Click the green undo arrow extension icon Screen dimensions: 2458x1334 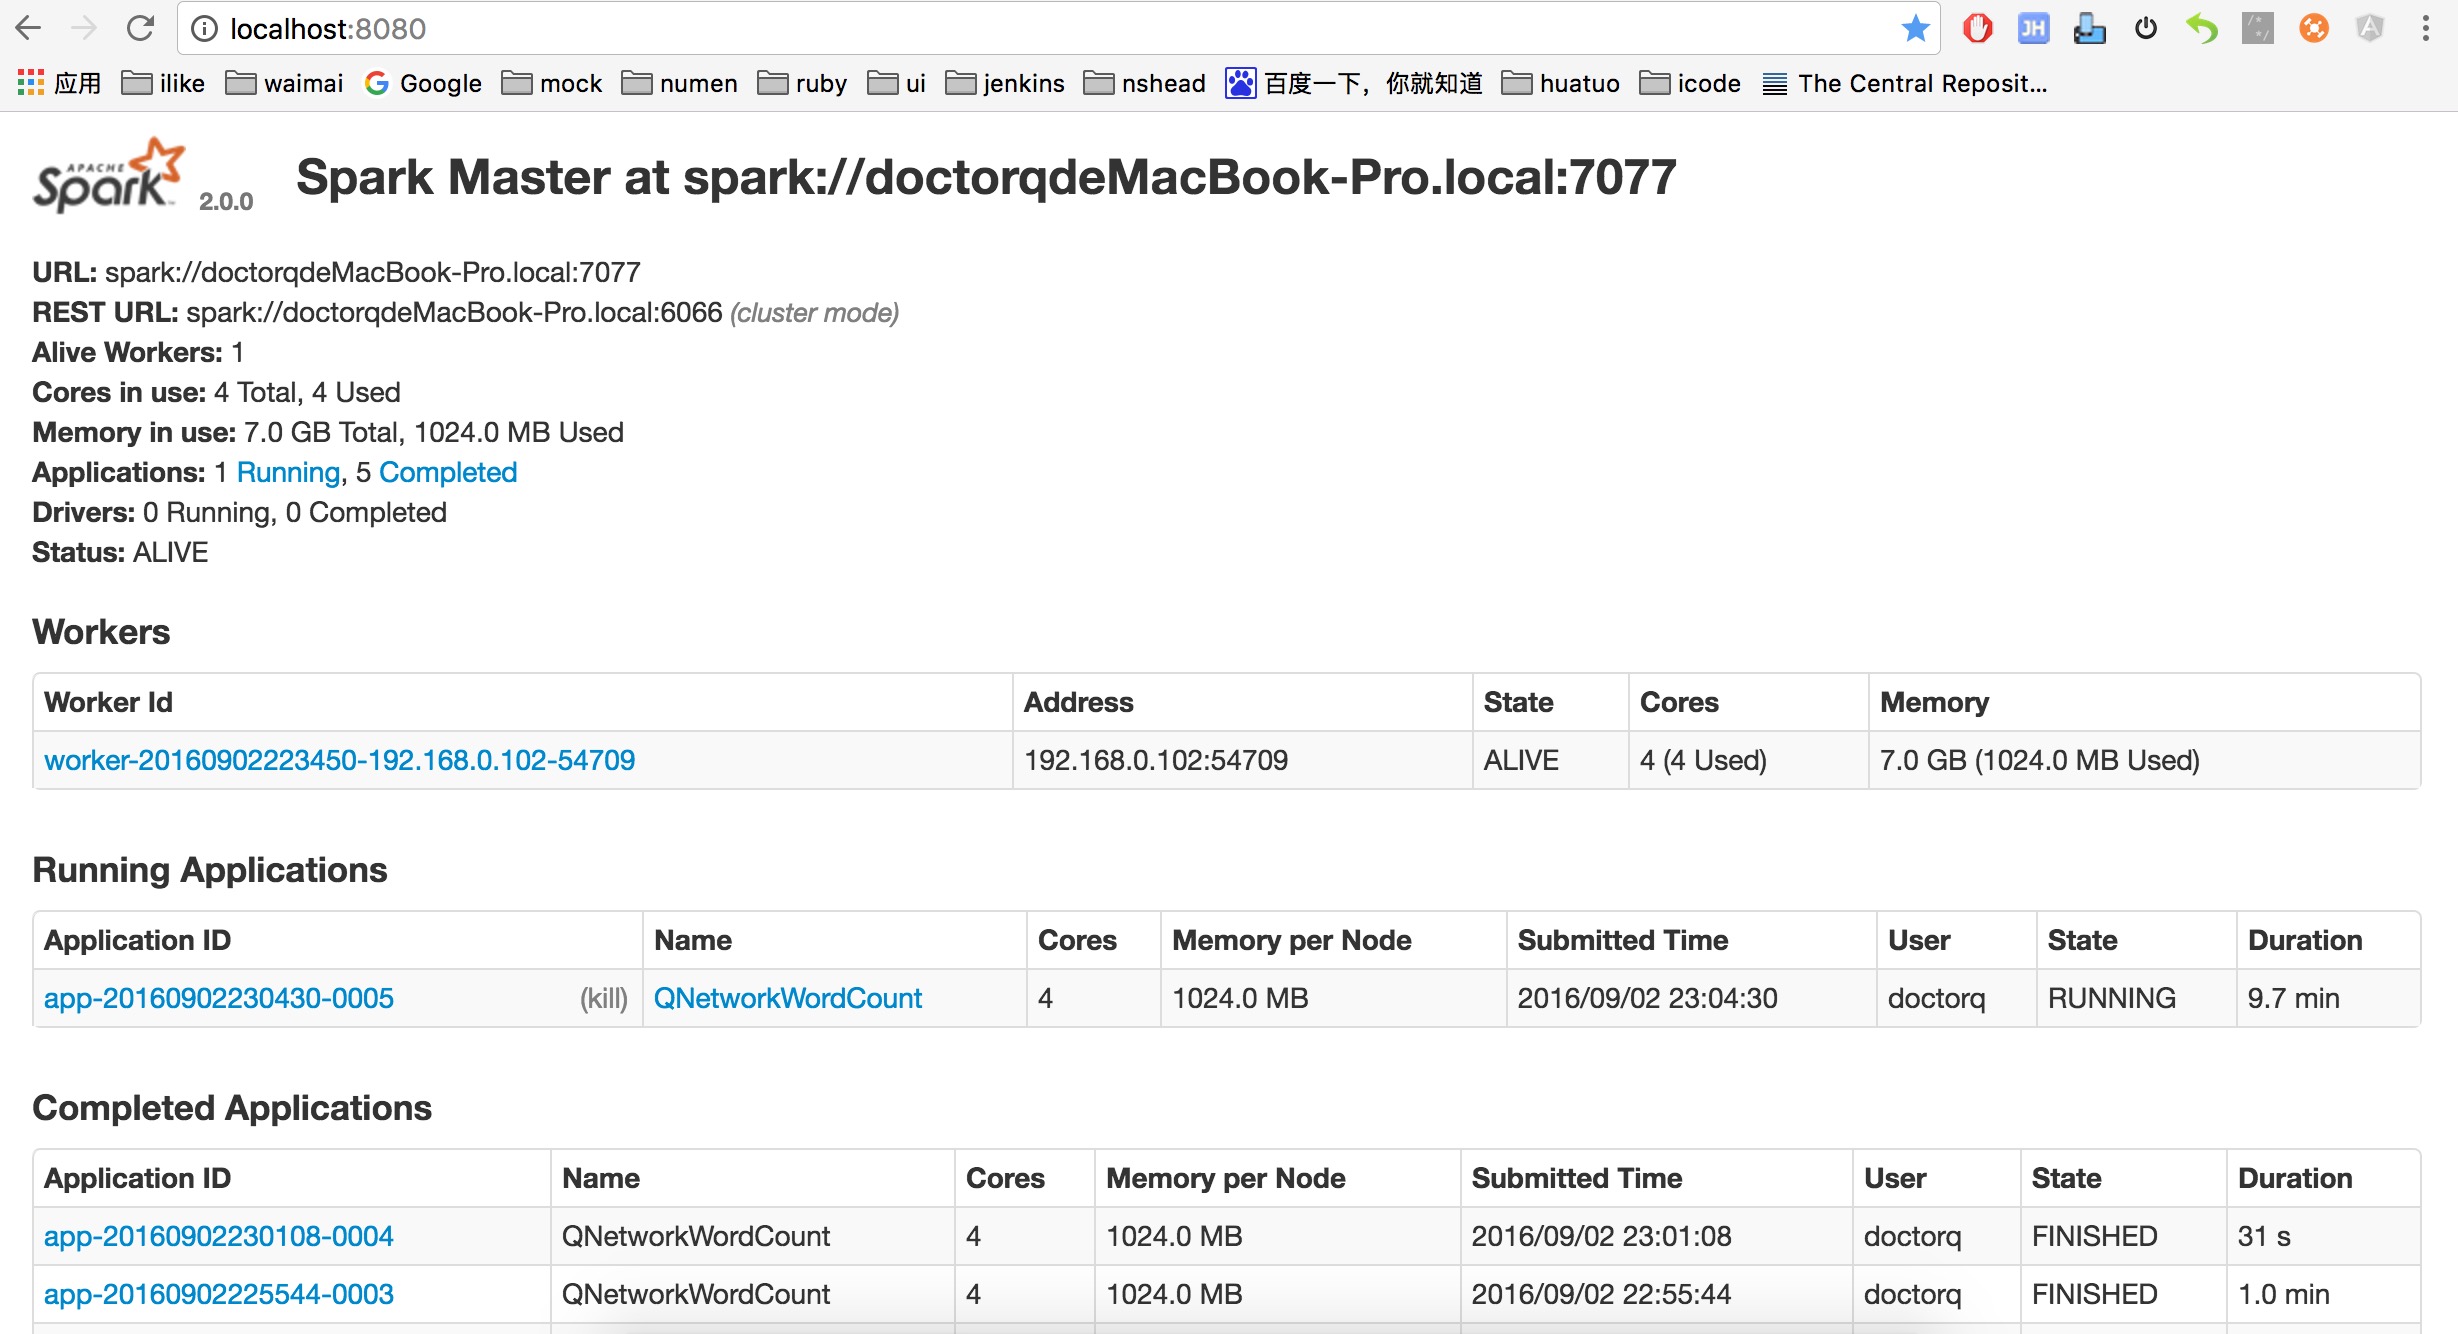pyautogui.click(x=2201, y=28)
